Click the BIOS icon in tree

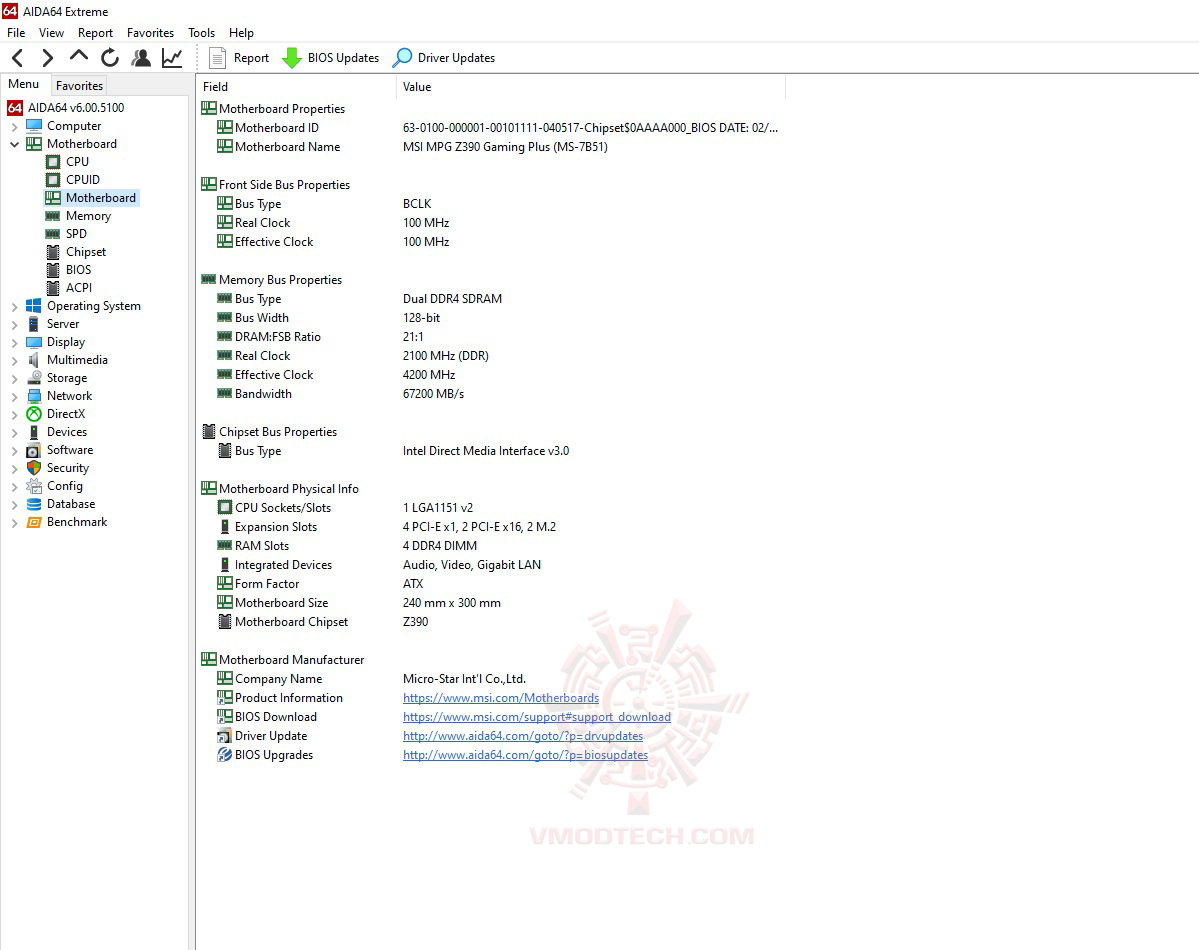pyautogui.click(x=53, y=270)
